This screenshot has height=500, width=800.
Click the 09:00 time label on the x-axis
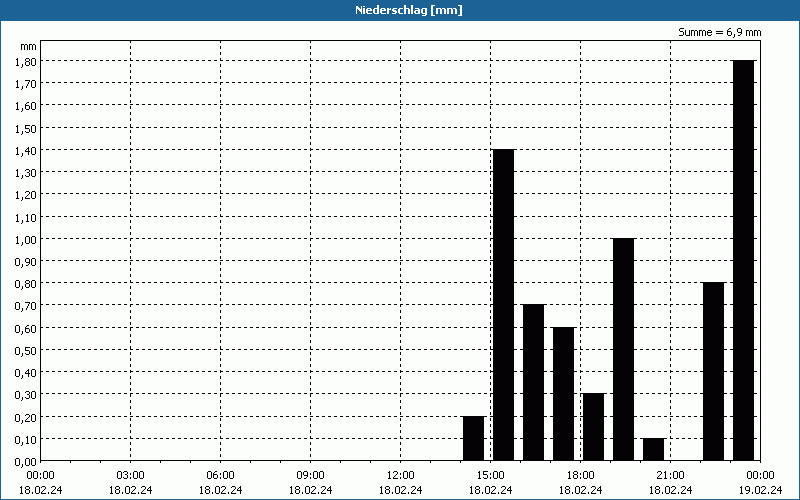click(310, 476)
